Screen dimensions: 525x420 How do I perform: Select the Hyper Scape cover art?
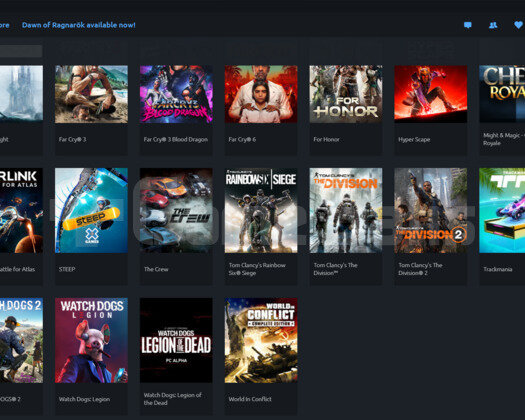431,94
